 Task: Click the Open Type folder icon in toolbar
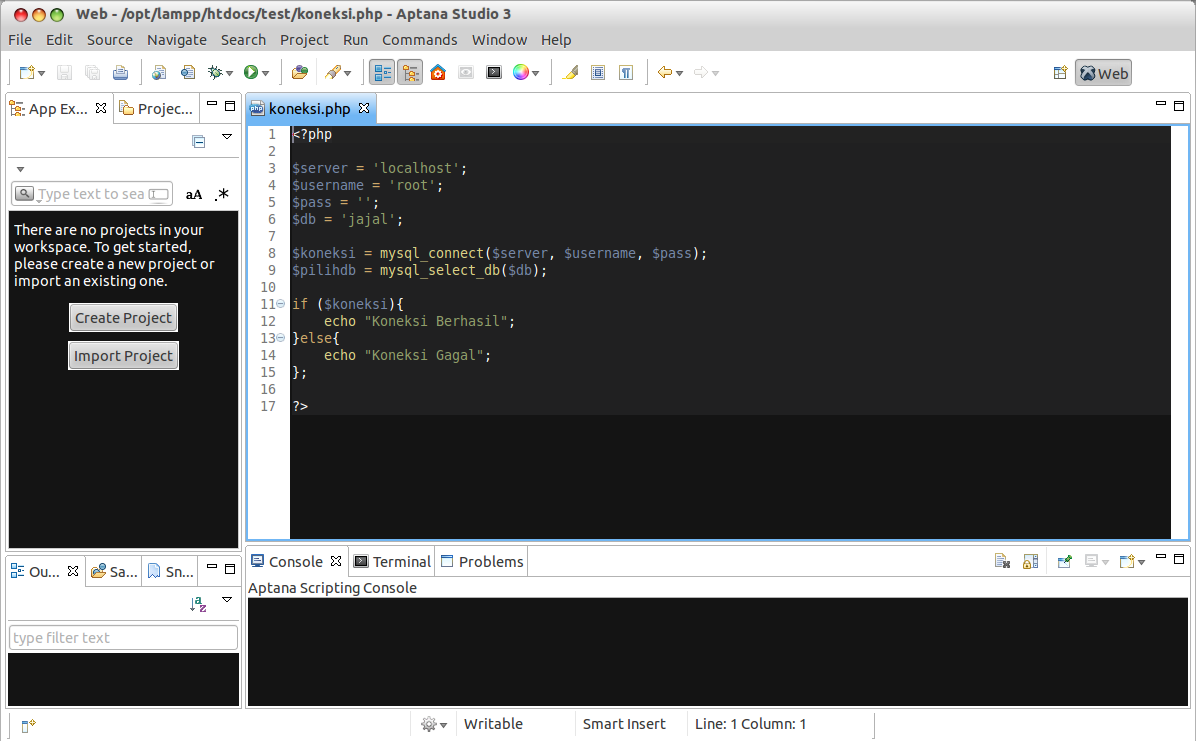(x=300, y=72)
